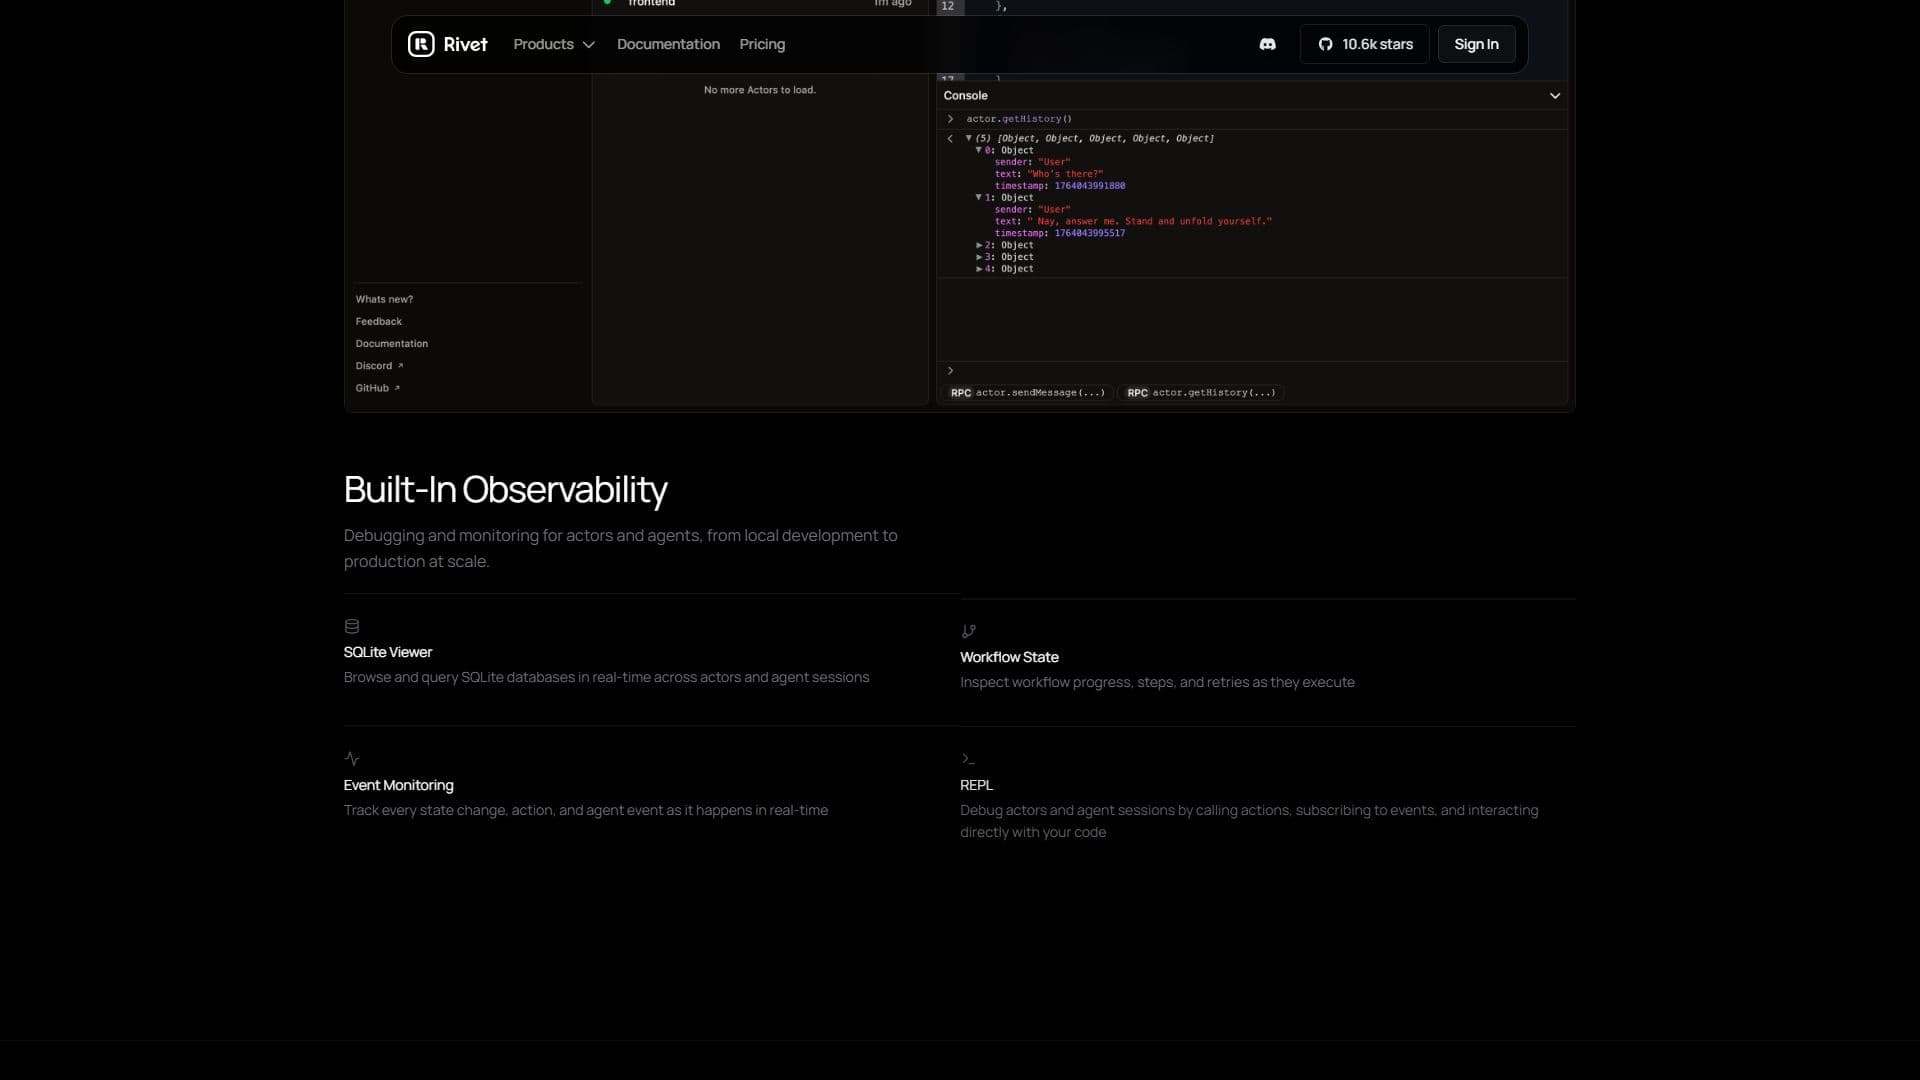Collapse the (5) Object array in console
This screenshot has width=1920, height=1080.
click(968, 138)
